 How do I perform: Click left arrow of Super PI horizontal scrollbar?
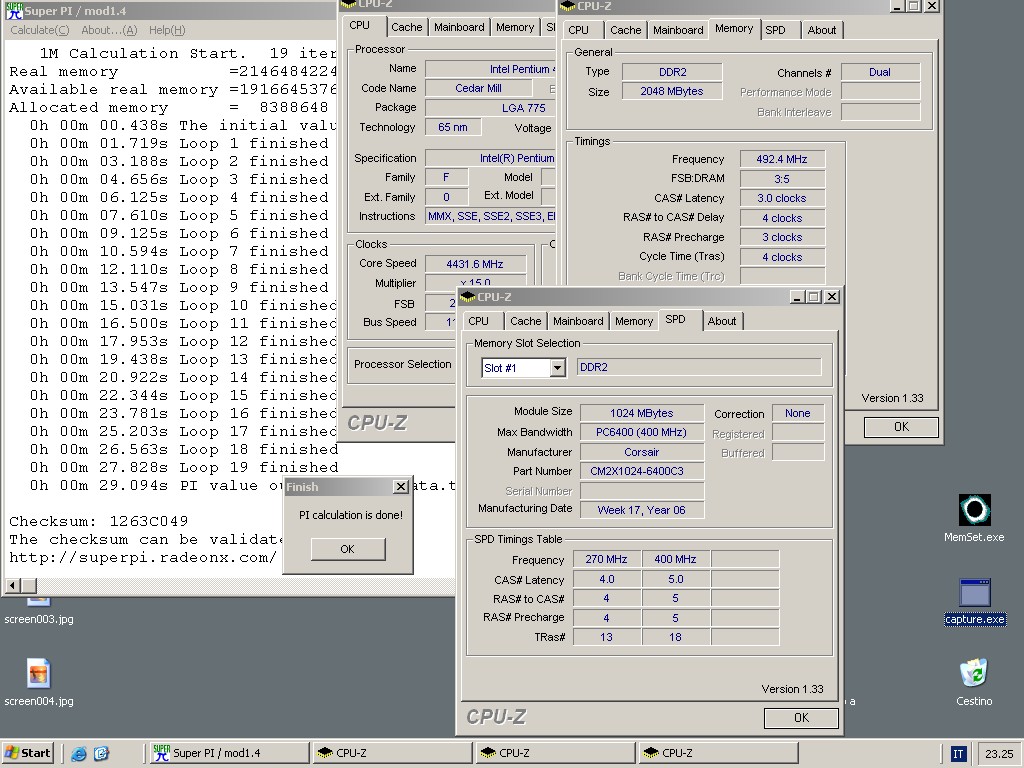12,586
